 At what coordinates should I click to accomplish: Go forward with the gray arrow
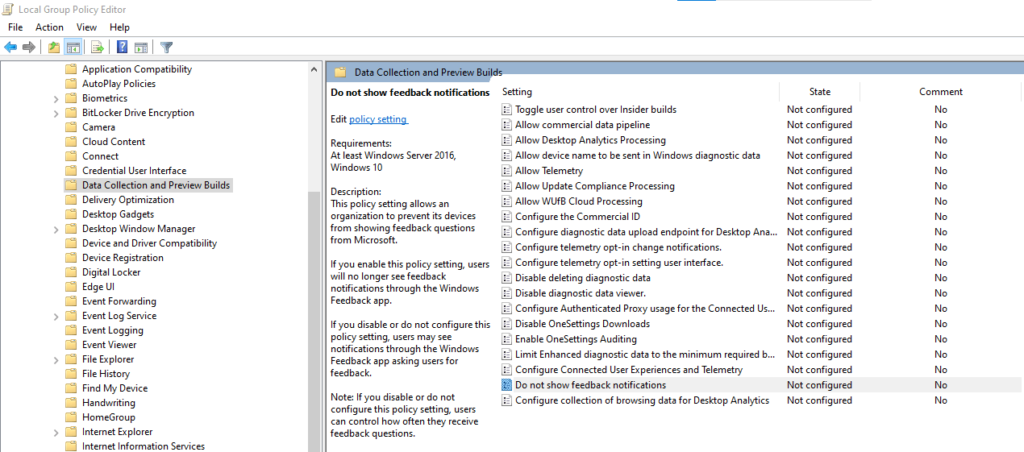(x=28, y=47)
